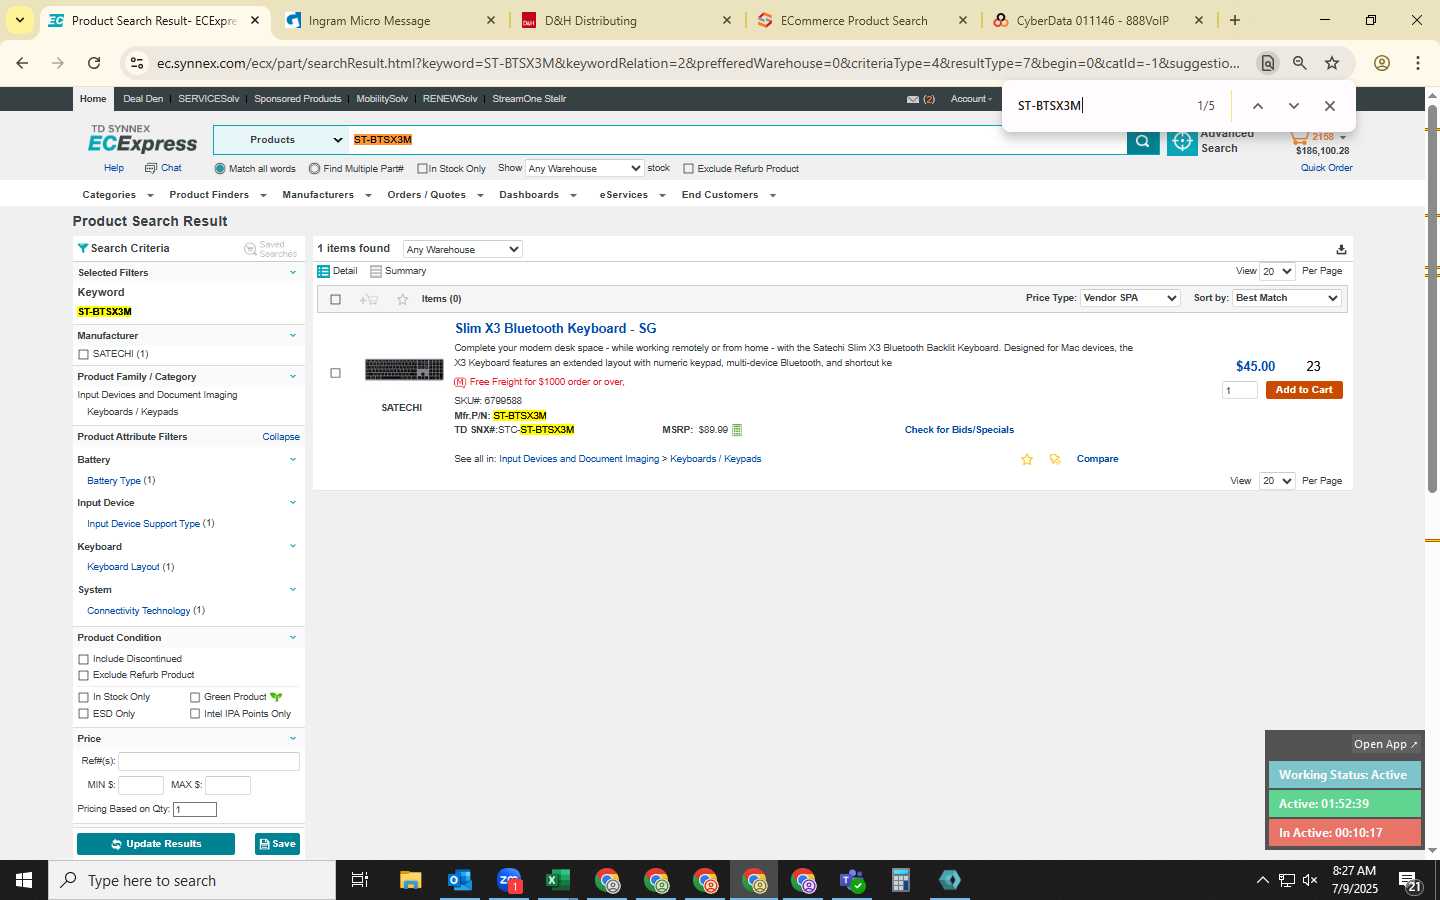The width and height of the screenshot is (1440, 900).
Task: Click add-selected-to-cart icon in Items bar
Action: pyautogui.click(x=368, y=299)
